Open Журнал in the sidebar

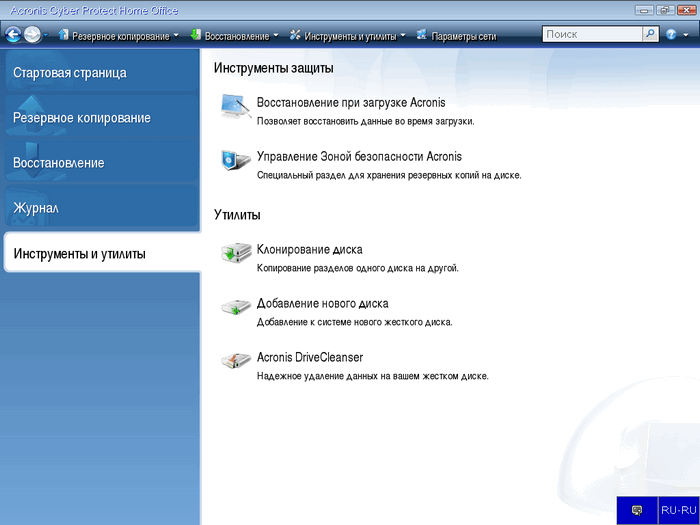[101, 207]
